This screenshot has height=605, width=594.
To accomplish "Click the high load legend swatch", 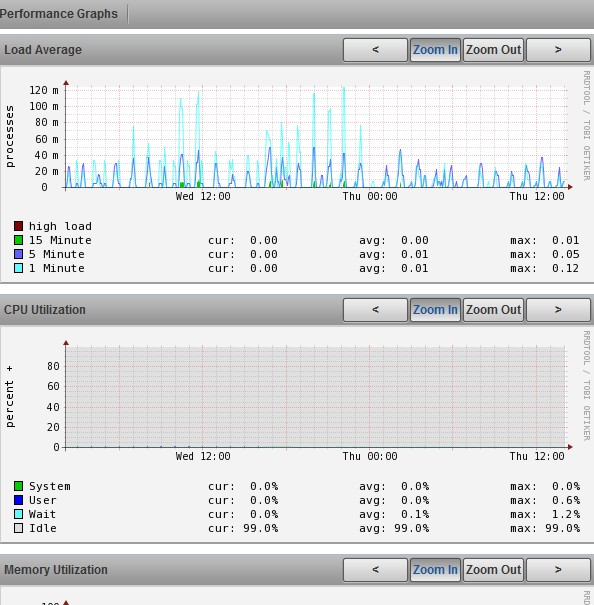I will coord(19,226).
